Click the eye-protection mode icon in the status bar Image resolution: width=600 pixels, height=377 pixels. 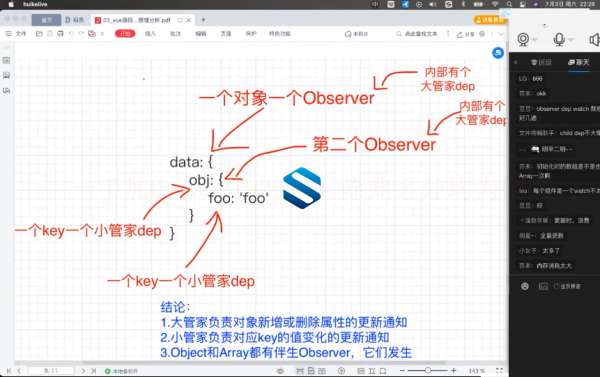[x=280, y=370]
